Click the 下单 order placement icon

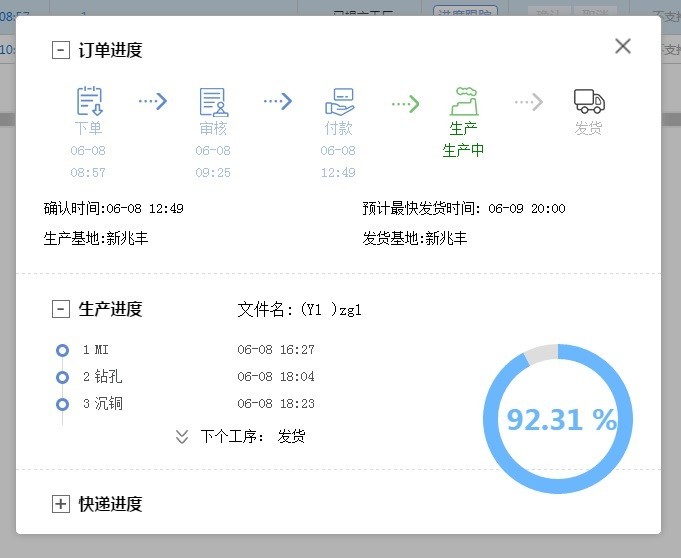tap(89, 101)
